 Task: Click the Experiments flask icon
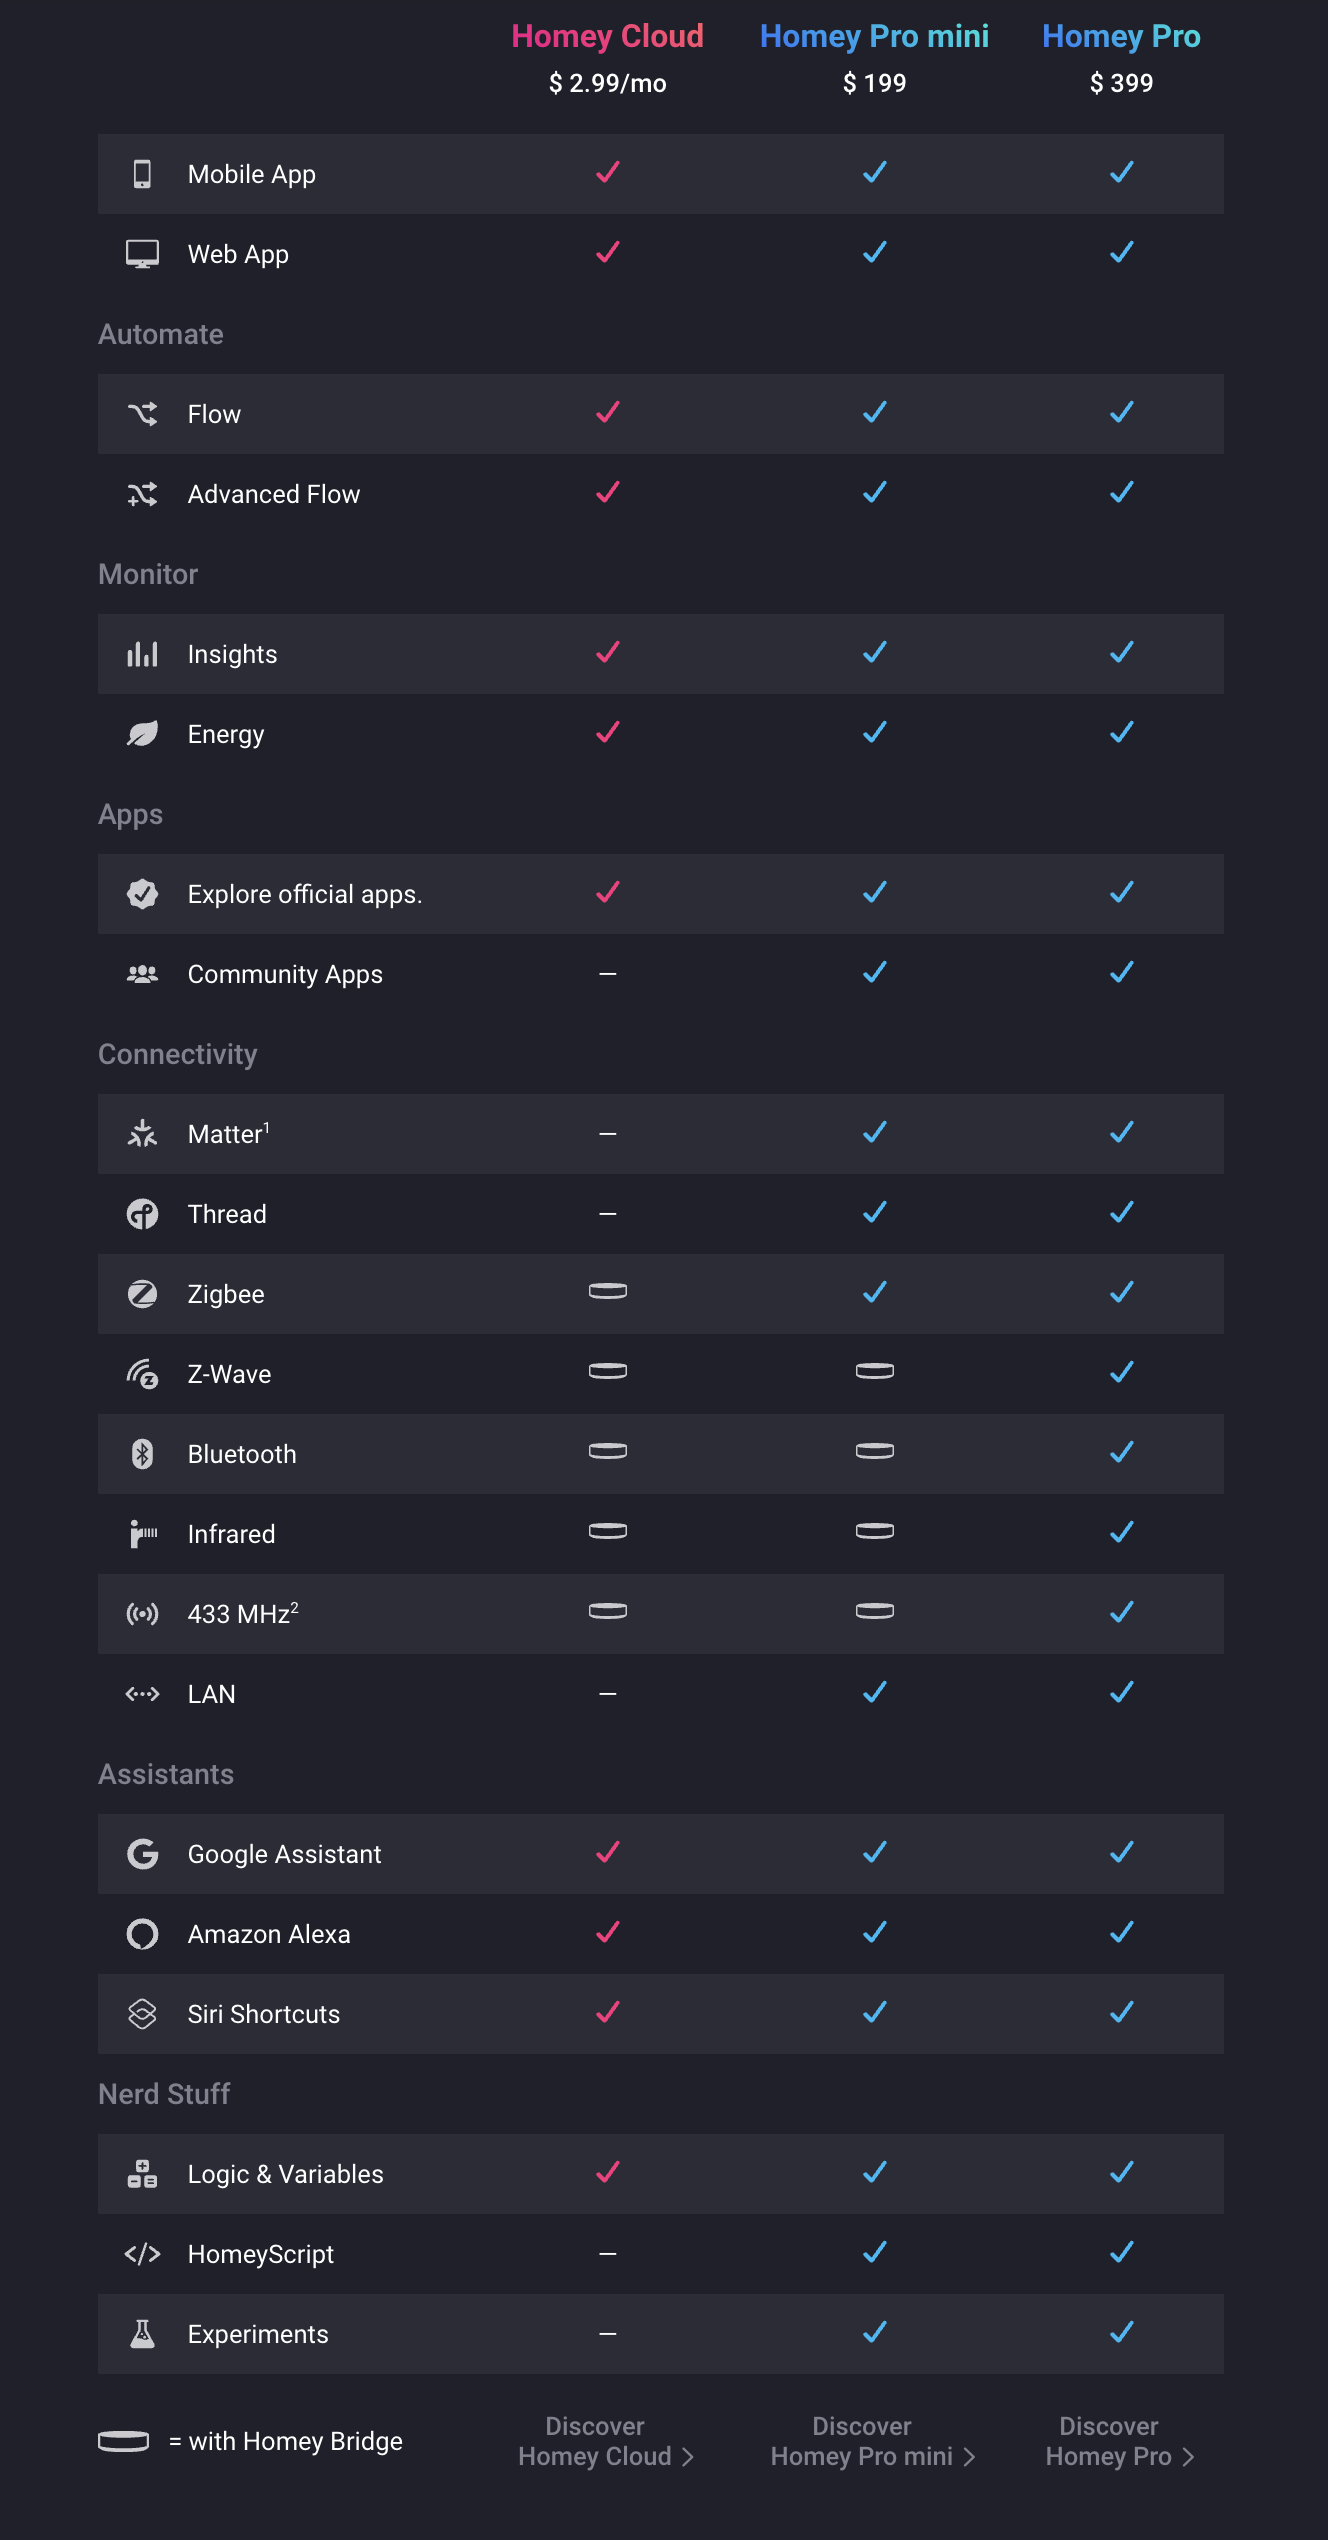[142, 2334]
